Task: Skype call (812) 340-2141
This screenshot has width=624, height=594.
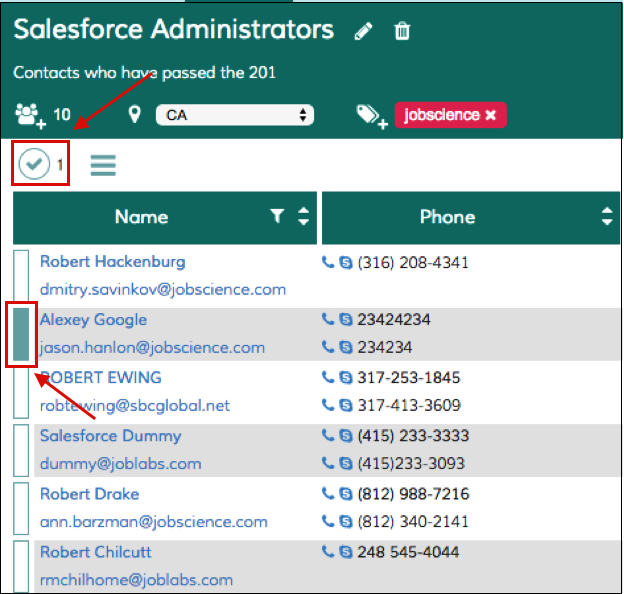Action: 345,522
